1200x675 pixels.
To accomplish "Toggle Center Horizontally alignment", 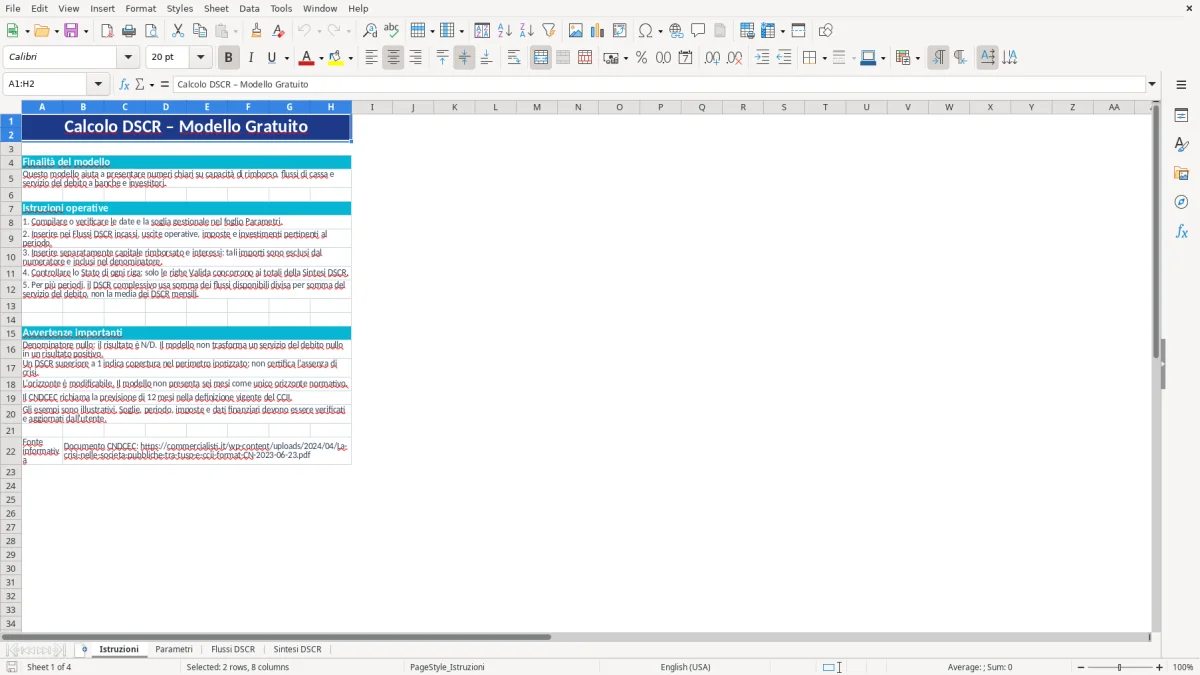I will [393, 58].
